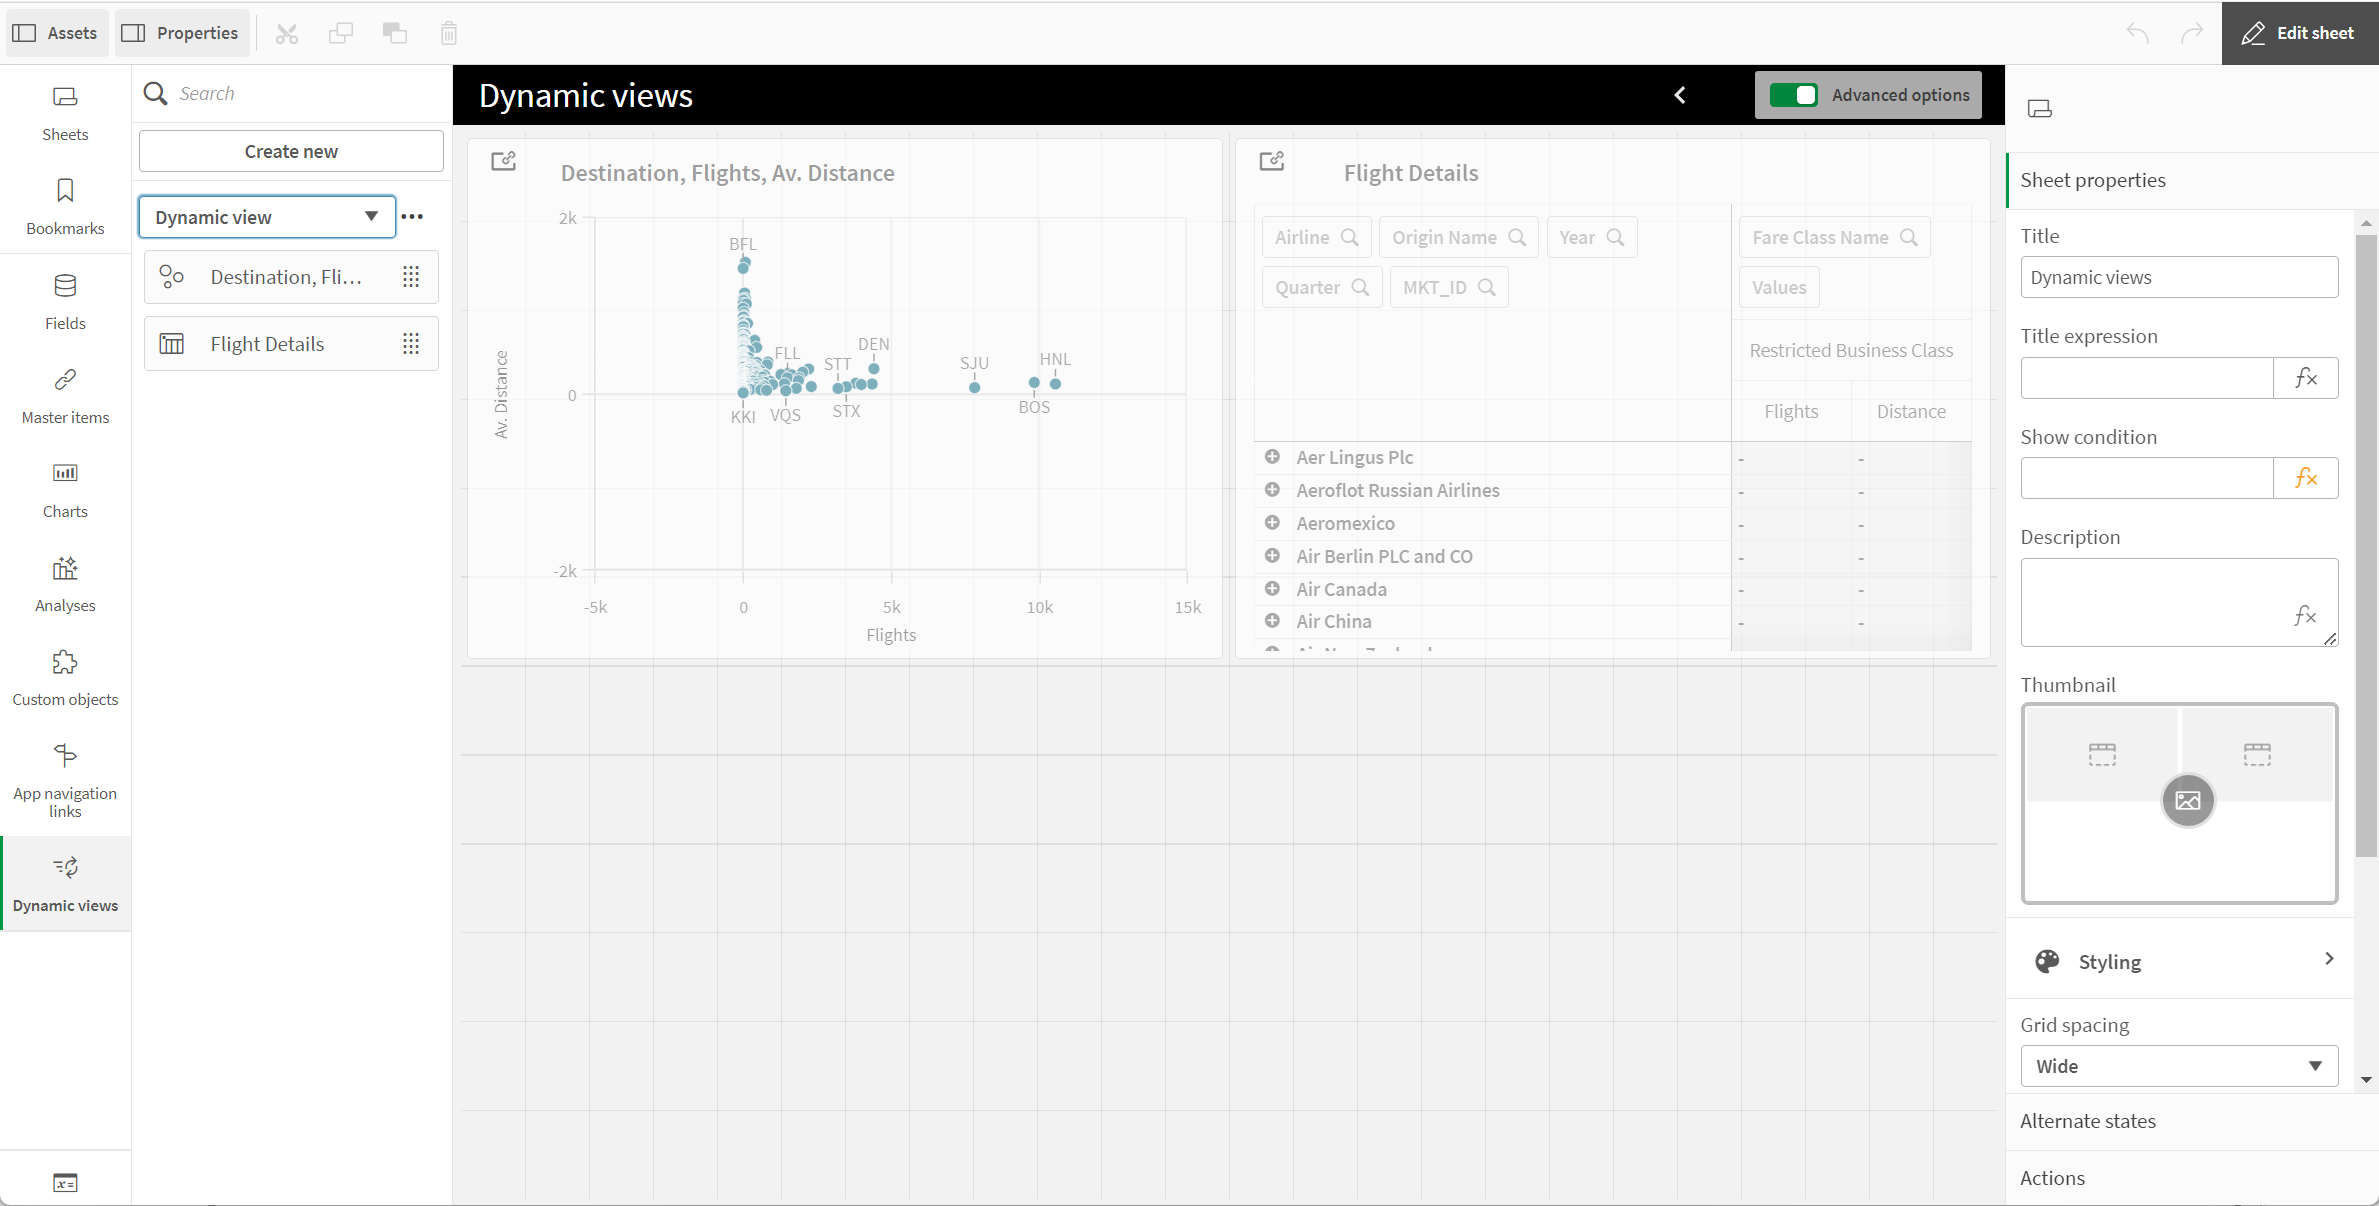Viewport: 2379px width, 1206px height.
Task: Click the Title input field
Action: pyautogui.click(x=2179, y=277)
